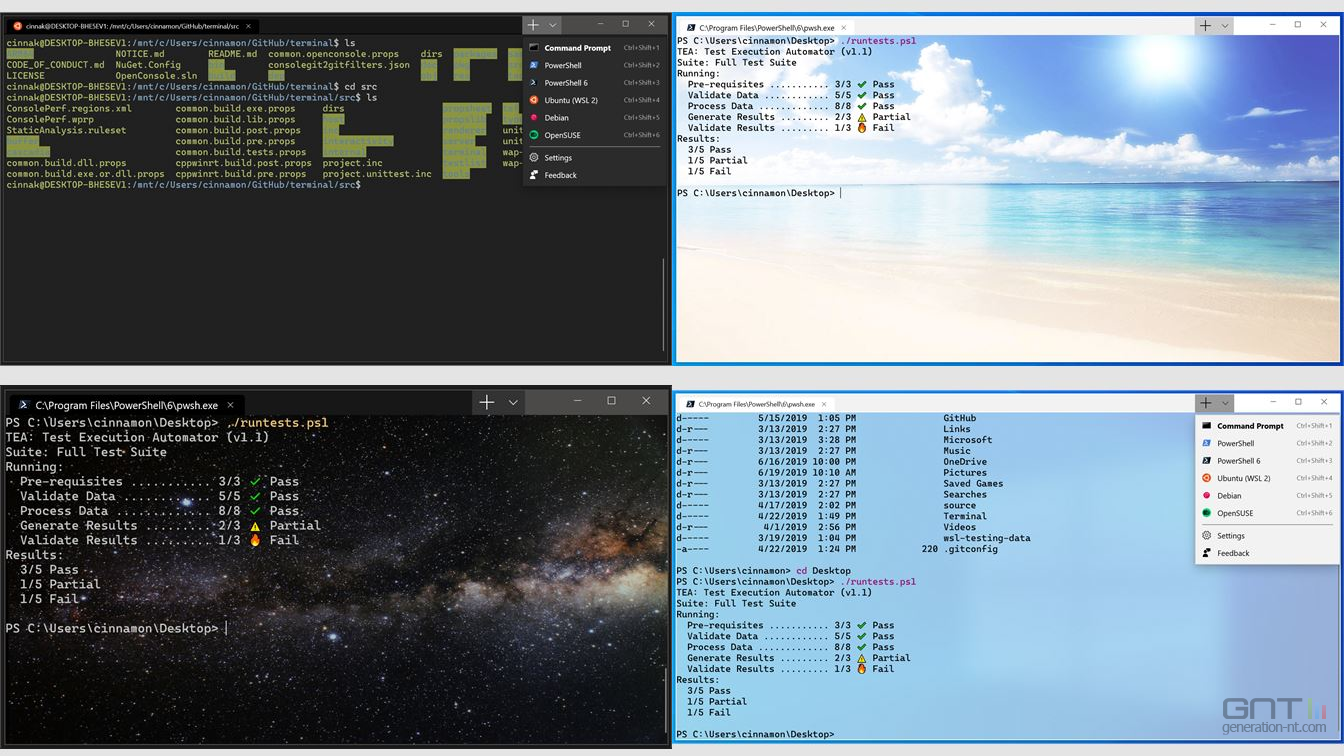Click new tab plus in beach-background terminal
The width and height of the screenshot is (1344, 756).
tap(1205, 25)
